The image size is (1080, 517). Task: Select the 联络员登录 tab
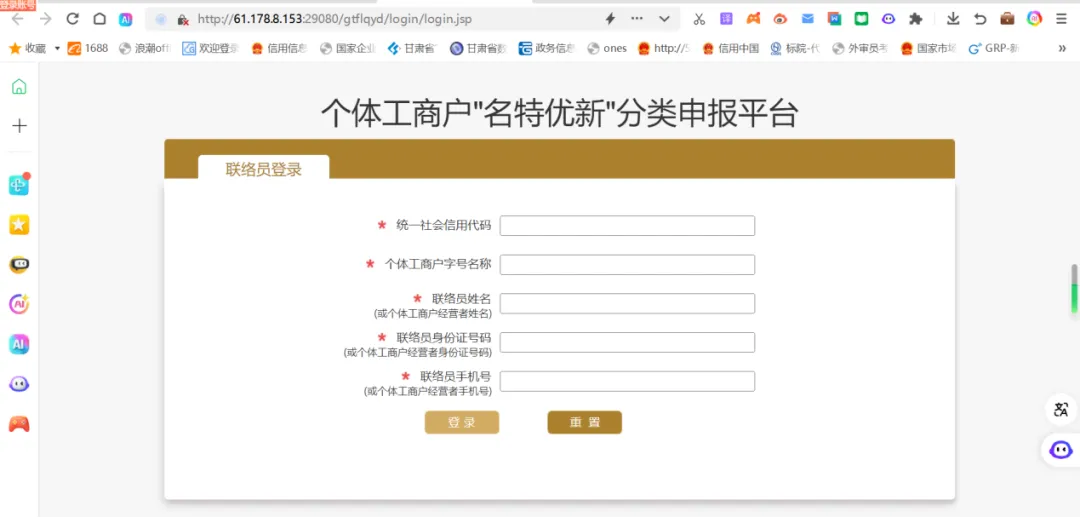point(264,169)
